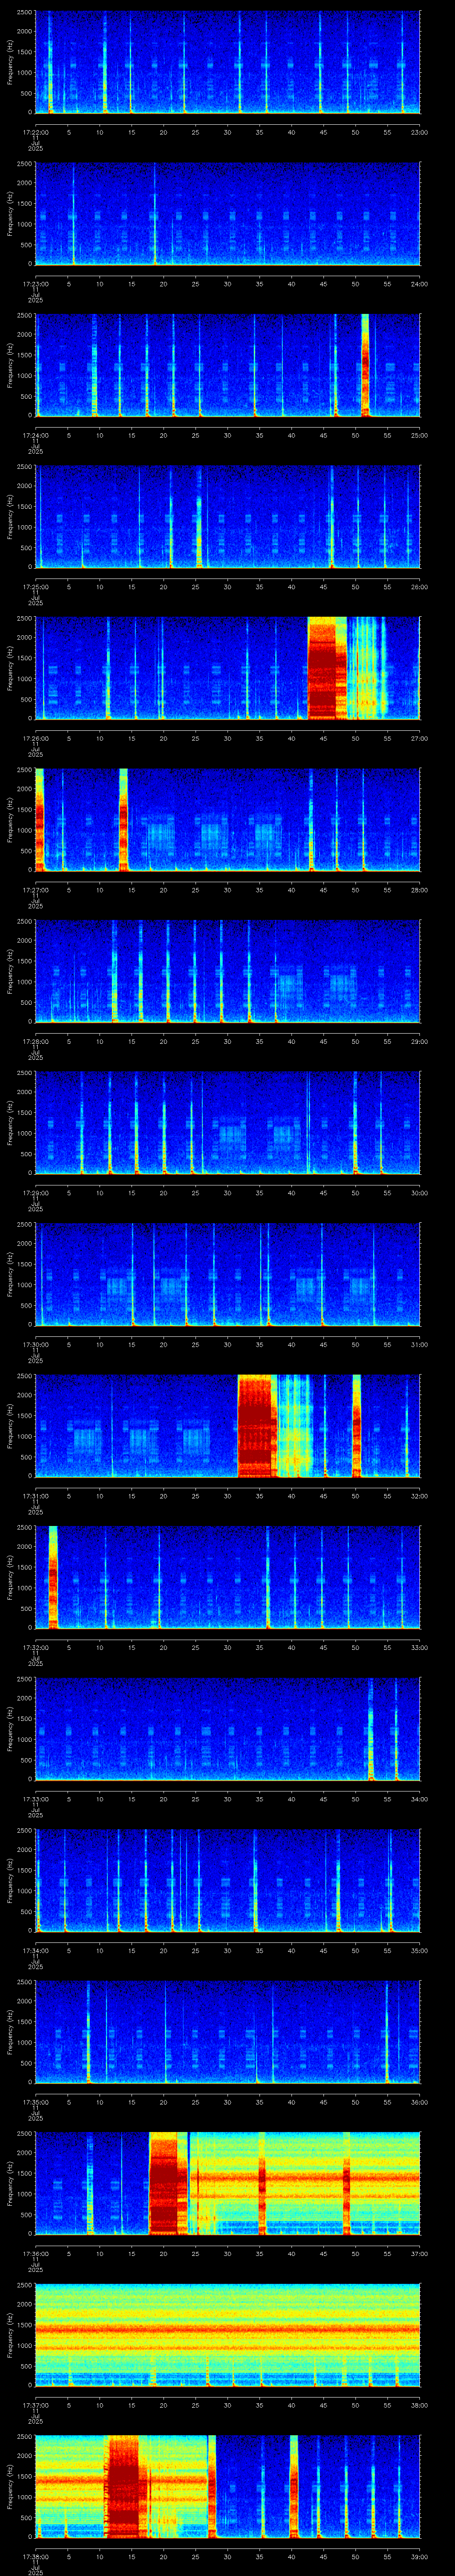Click the 17:25:00 start time label

(35, 587)
